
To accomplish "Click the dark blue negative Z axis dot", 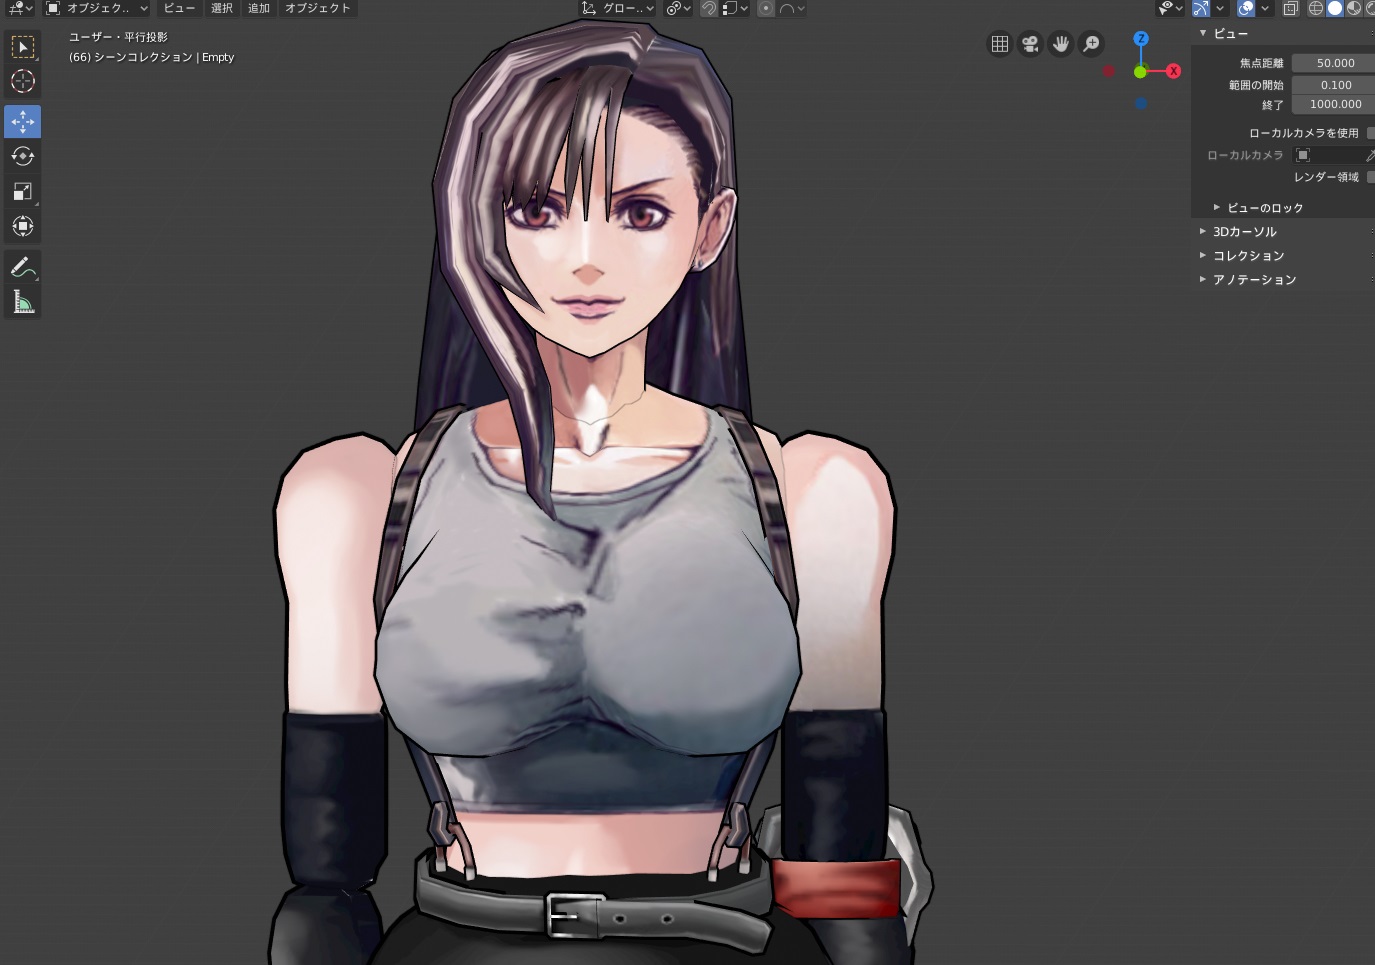I will pos(1141,103).
